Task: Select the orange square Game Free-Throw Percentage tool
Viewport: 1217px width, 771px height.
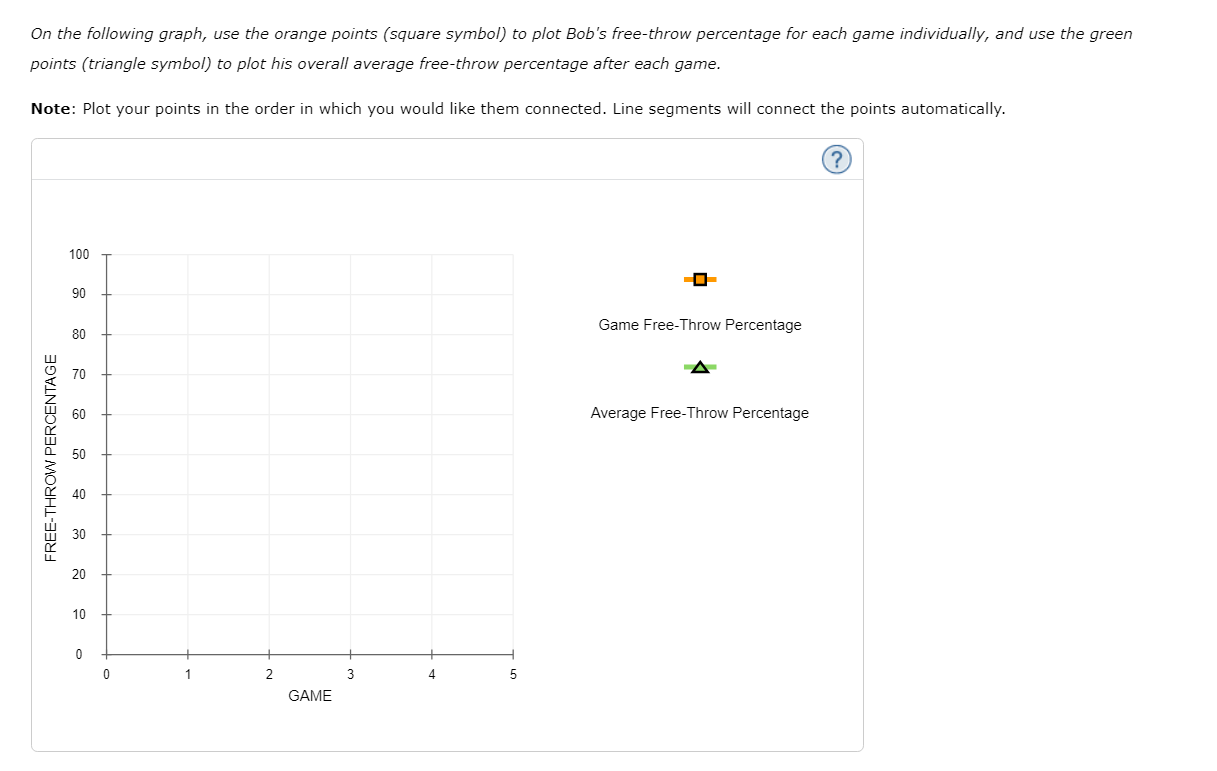Action: click(x=699, y=279)
